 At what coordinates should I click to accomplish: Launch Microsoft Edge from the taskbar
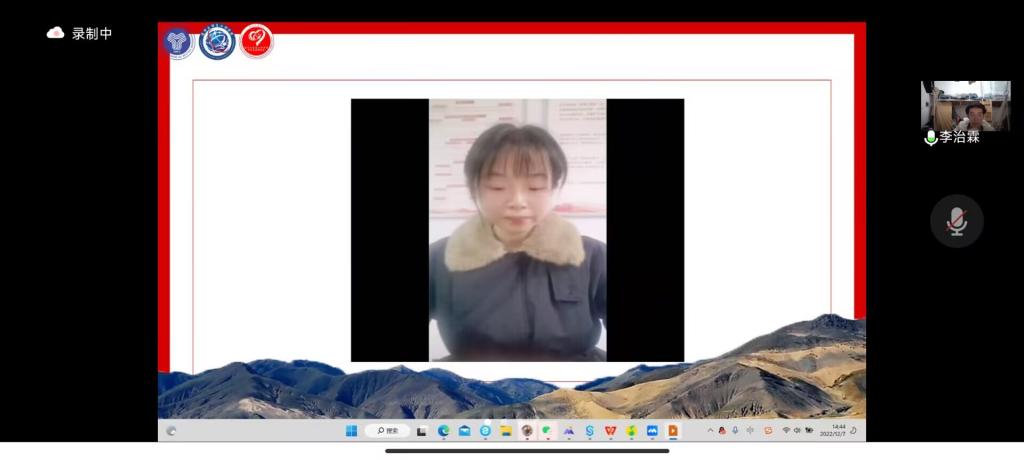pos(443,431)
